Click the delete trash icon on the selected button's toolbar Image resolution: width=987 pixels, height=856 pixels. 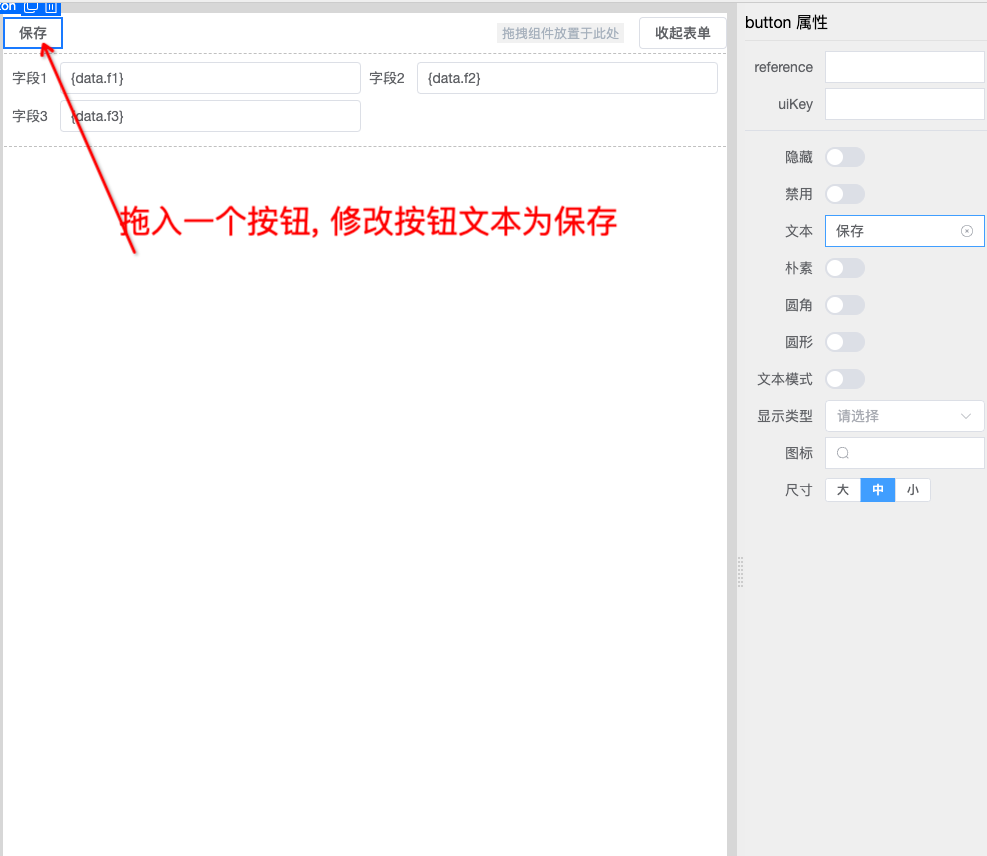click(x=51, y=7)
